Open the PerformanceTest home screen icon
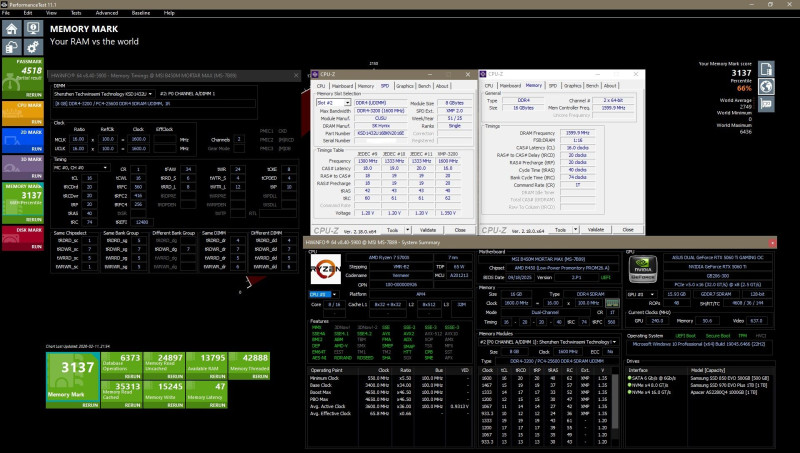The height and width of the screenshot is (453, 800). 12,29
